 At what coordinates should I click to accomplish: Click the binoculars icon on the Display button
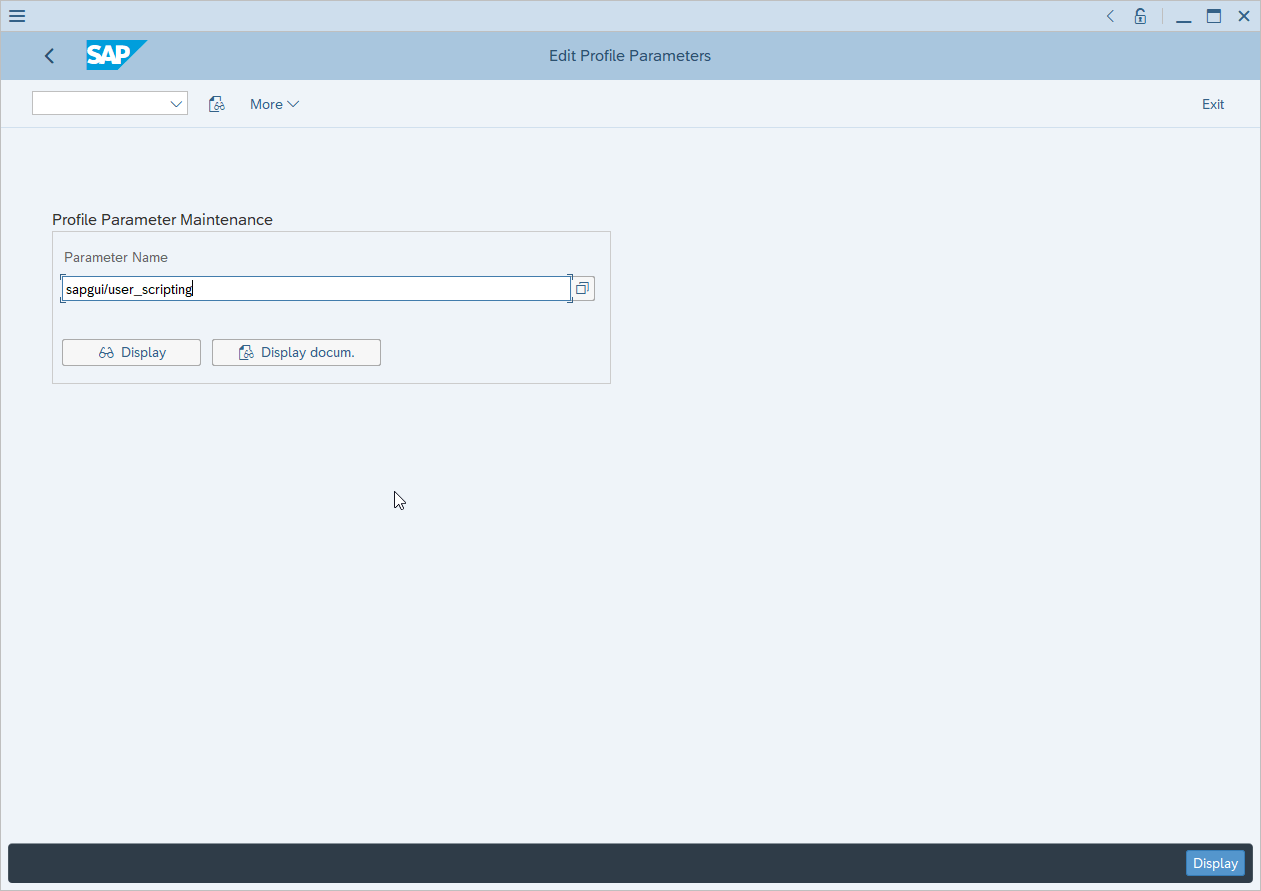point(107,352)
